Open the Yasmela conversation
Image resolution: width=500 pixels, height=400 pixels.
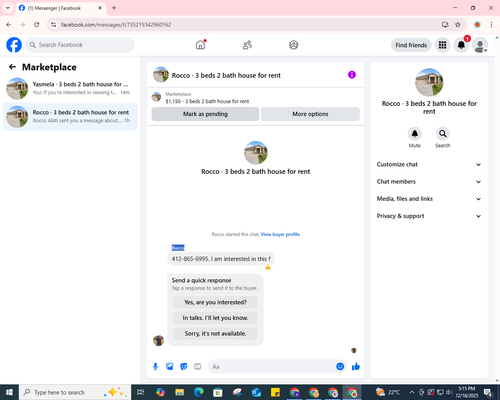click(70, 88)
